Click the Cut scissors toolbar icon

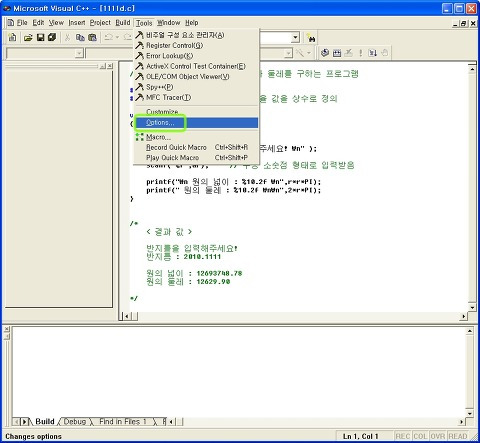coord(68,38)
